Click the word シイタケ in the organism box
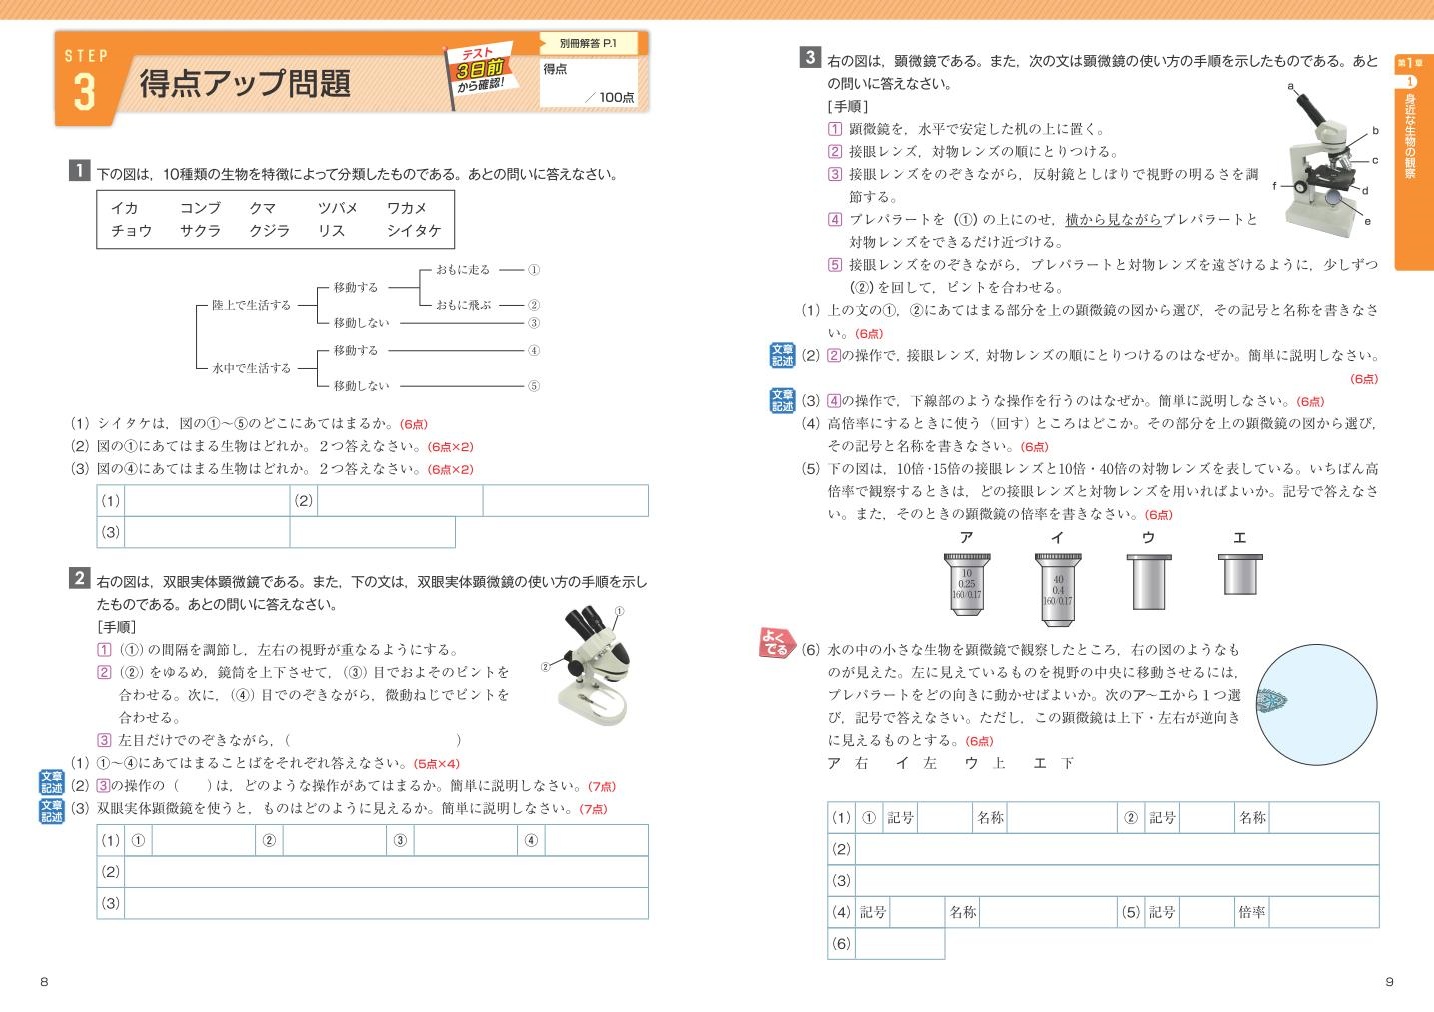Viewport: 1434px width, 1012px height. coord(414,230)
